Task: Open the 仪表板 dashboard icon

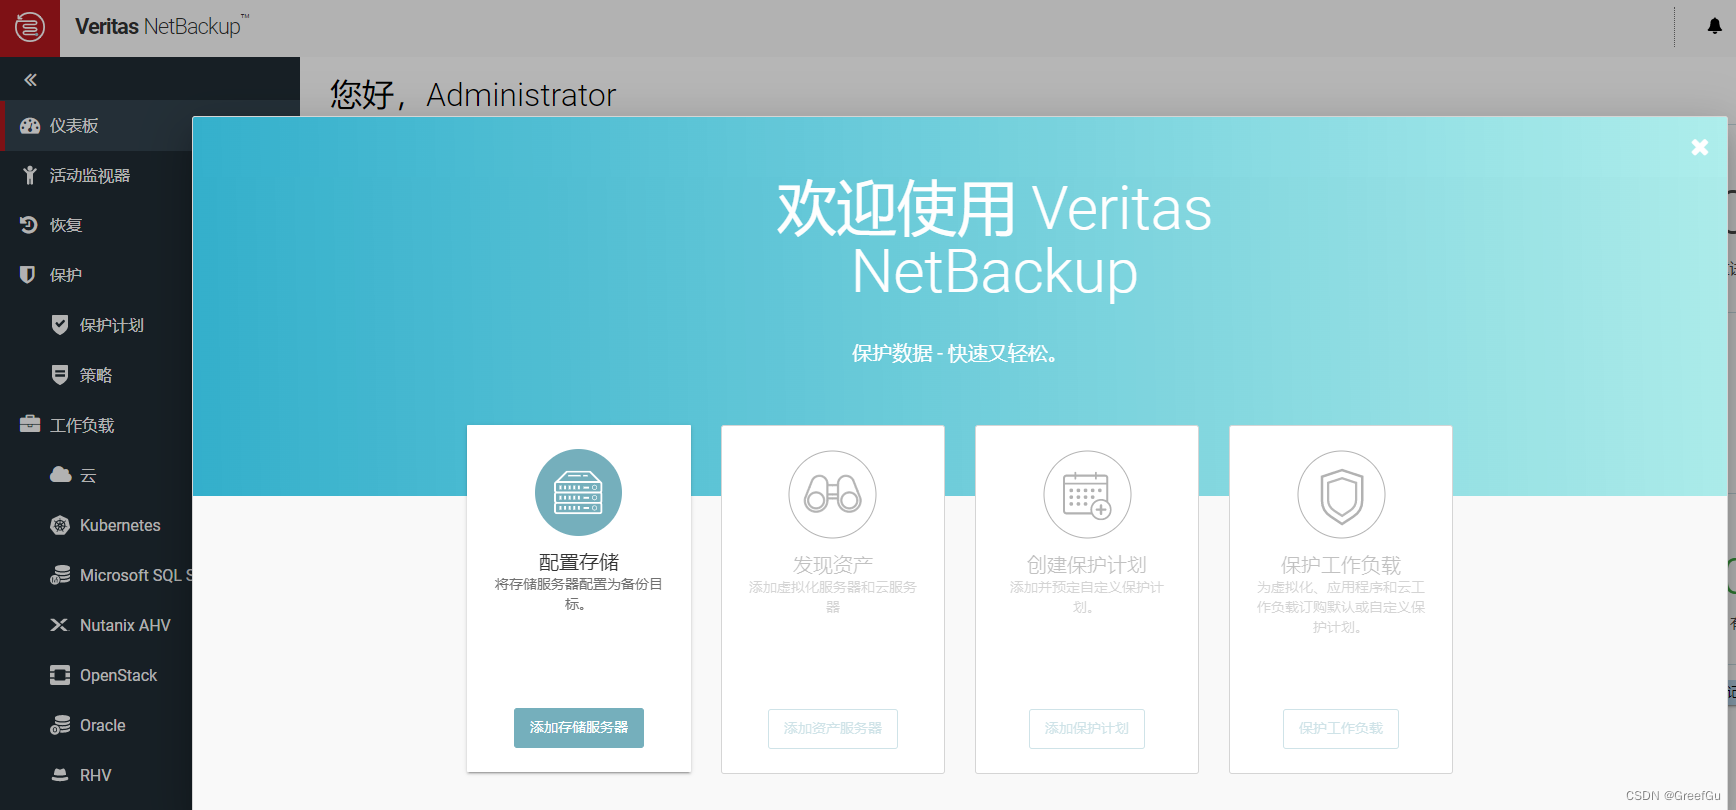Action: click(x=31, y=125)
